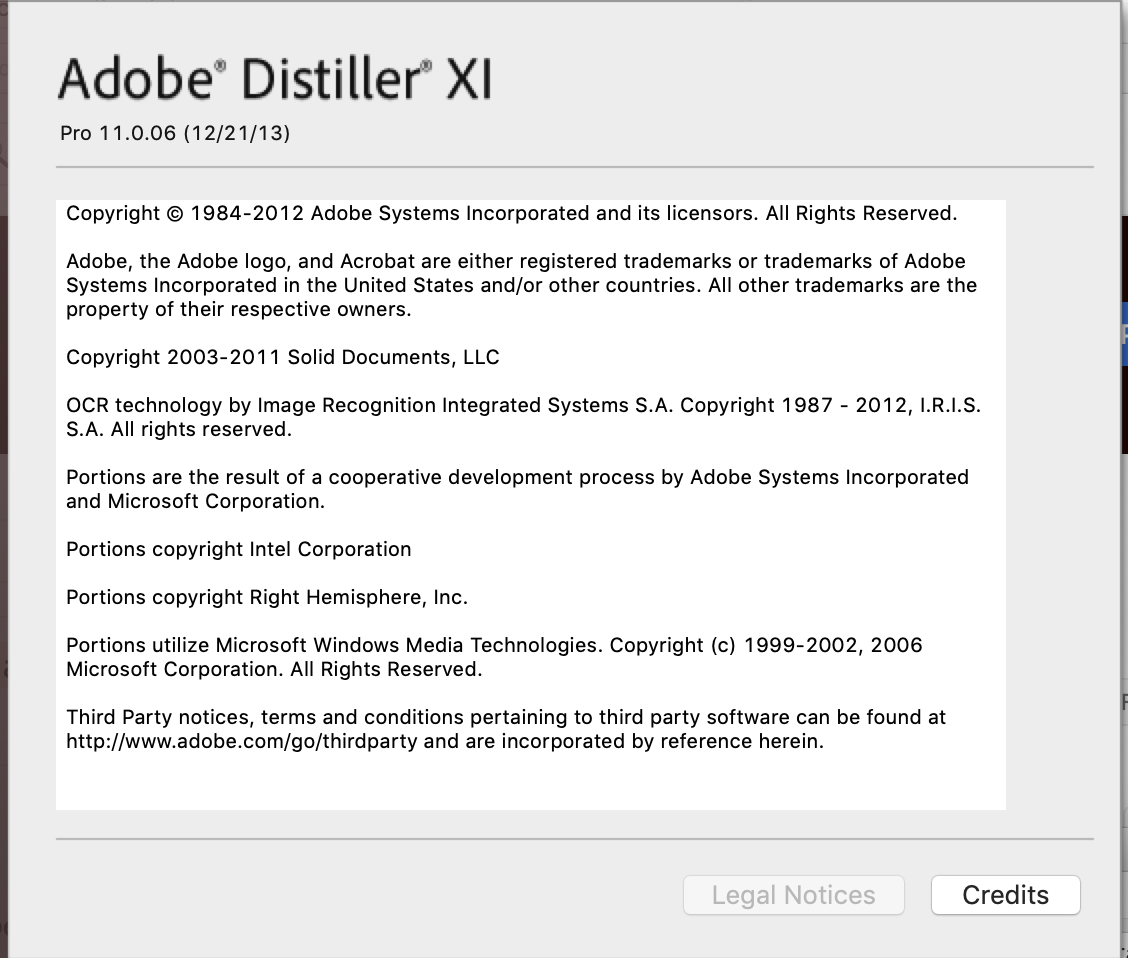
Task: Click the Legal Notices button
Action: pyautogui.click(x=793, y=895)
